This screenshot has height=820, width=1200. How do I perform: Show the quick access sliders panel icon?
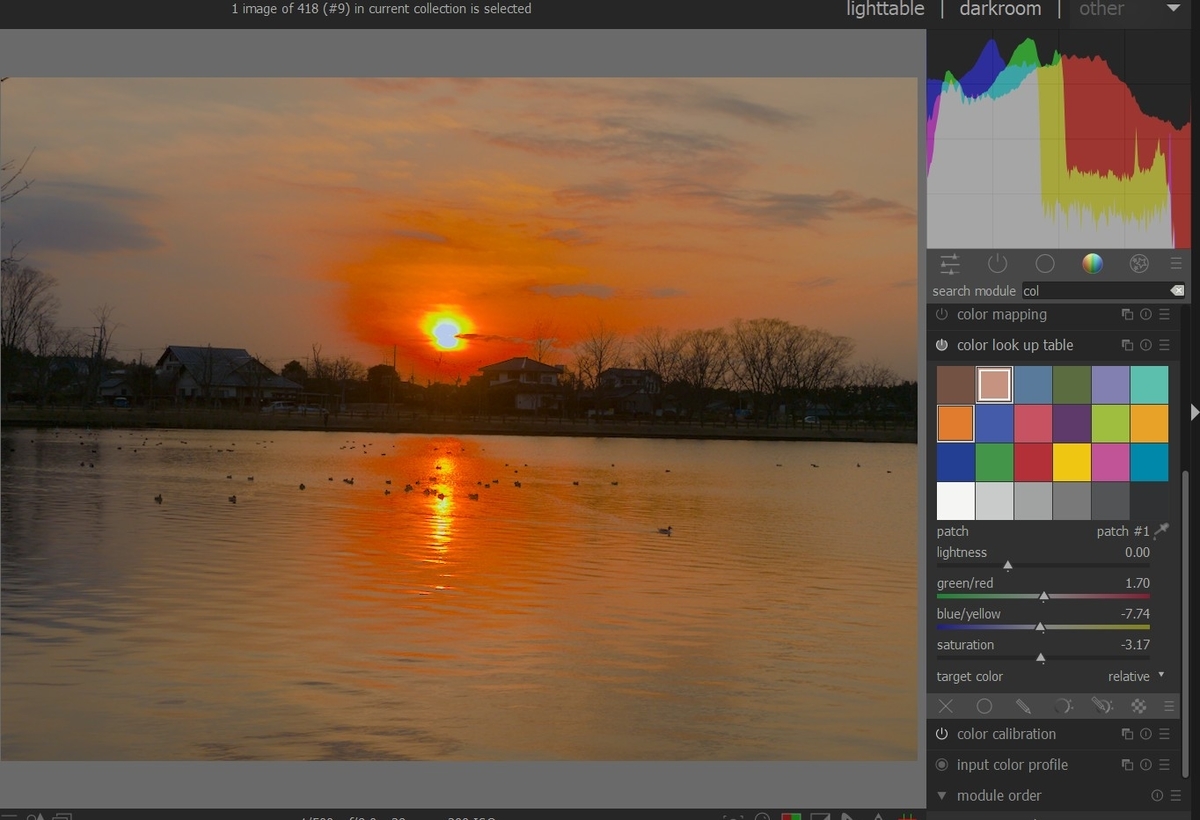click(950, 264)
